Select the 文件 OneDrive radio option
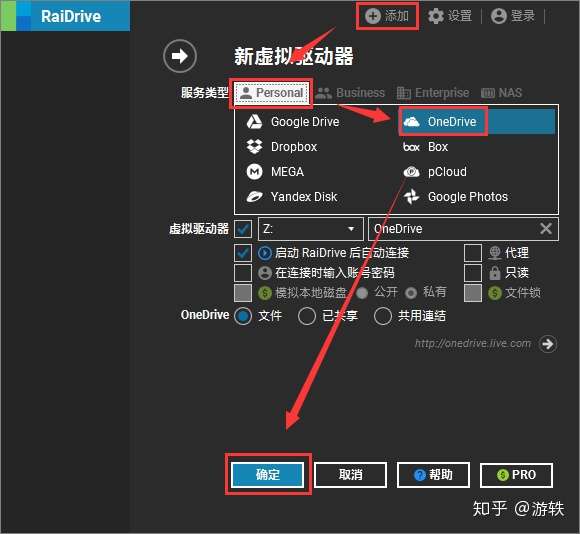Image resolution: width=580 pixels, height=534 pixels. click(243, 316)
